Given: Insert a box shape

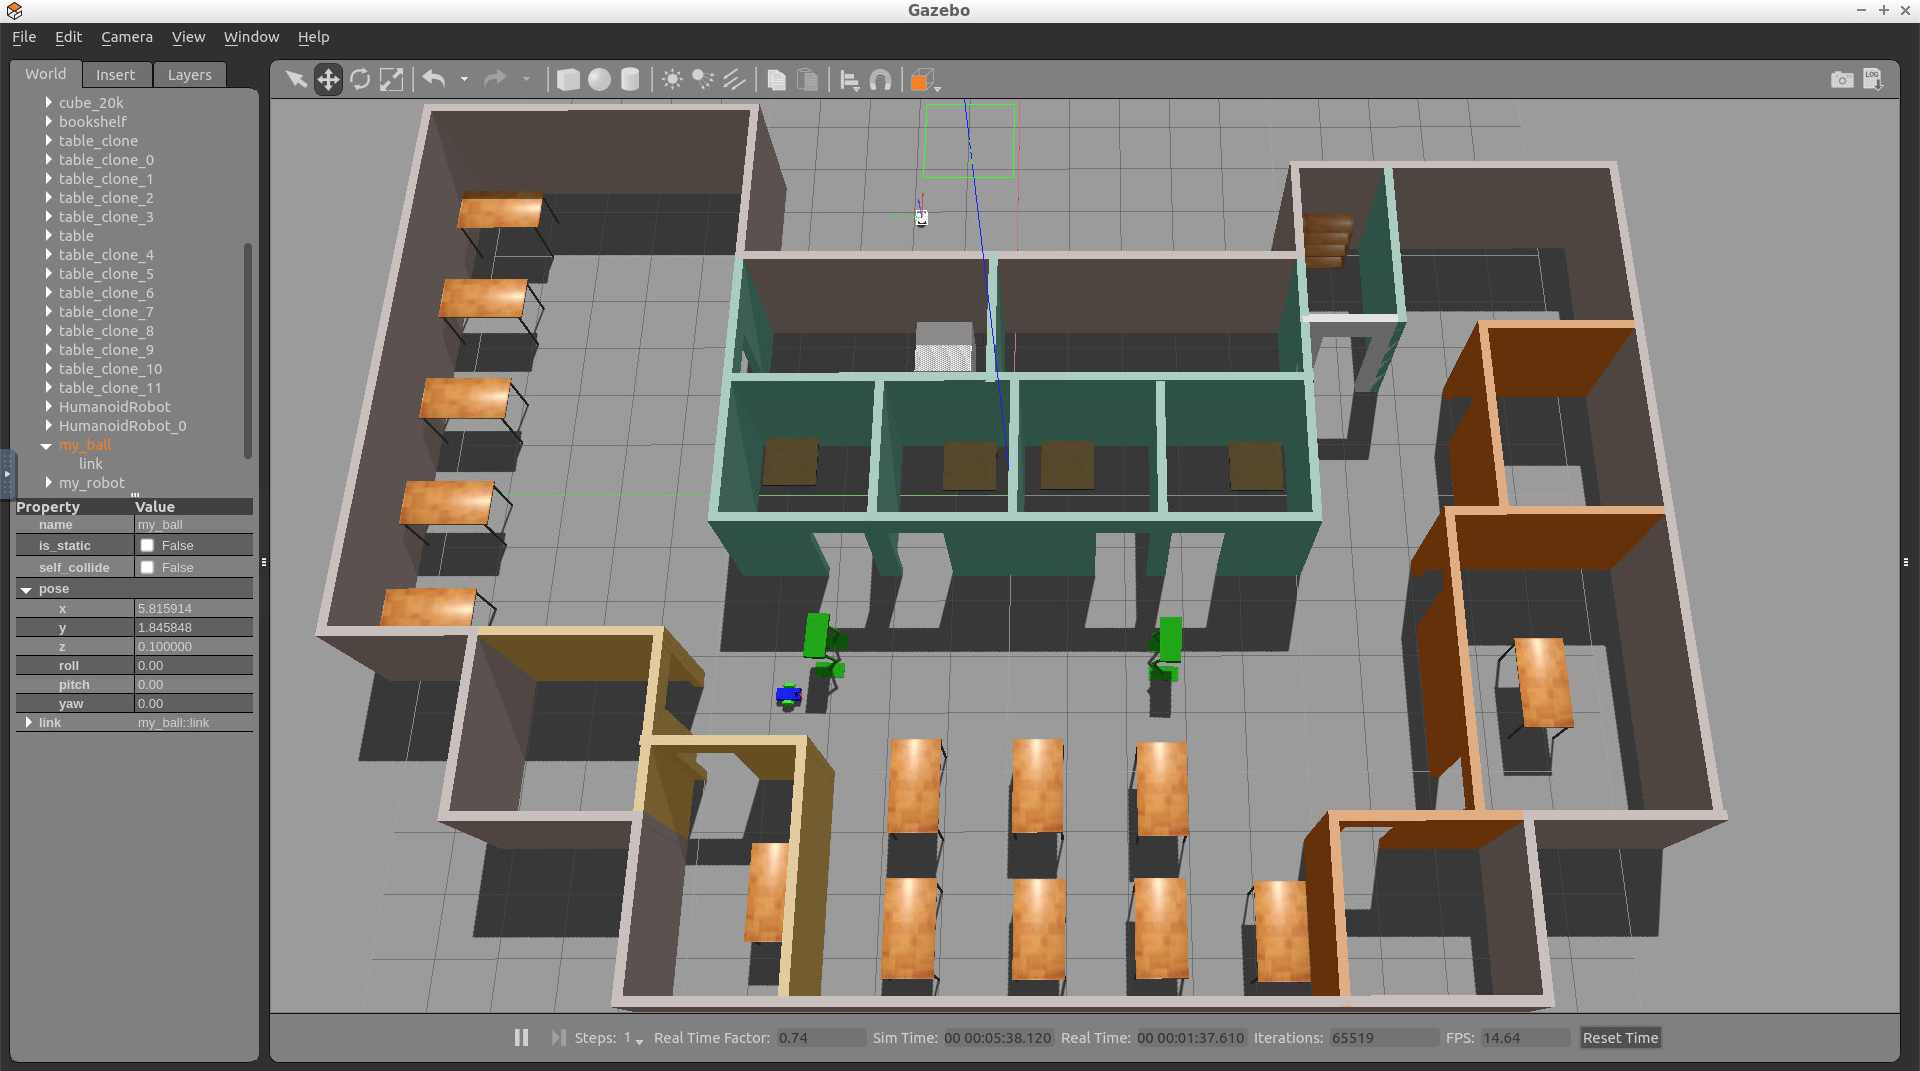Looking at the screenshot, I should tap(568, 79).
